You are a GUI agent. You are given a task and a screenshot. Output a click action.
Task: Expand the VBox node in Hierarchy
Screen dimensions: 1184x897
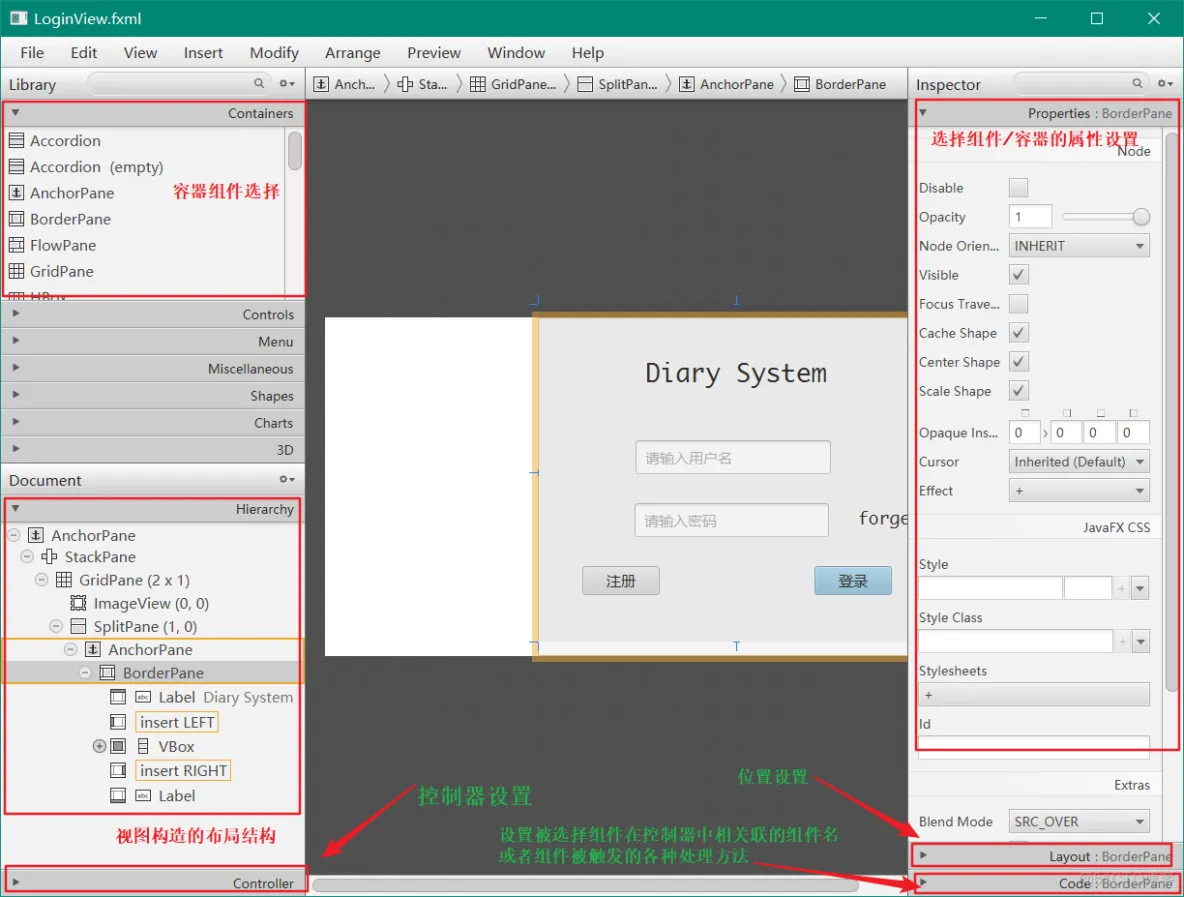[x=99, y=746]
